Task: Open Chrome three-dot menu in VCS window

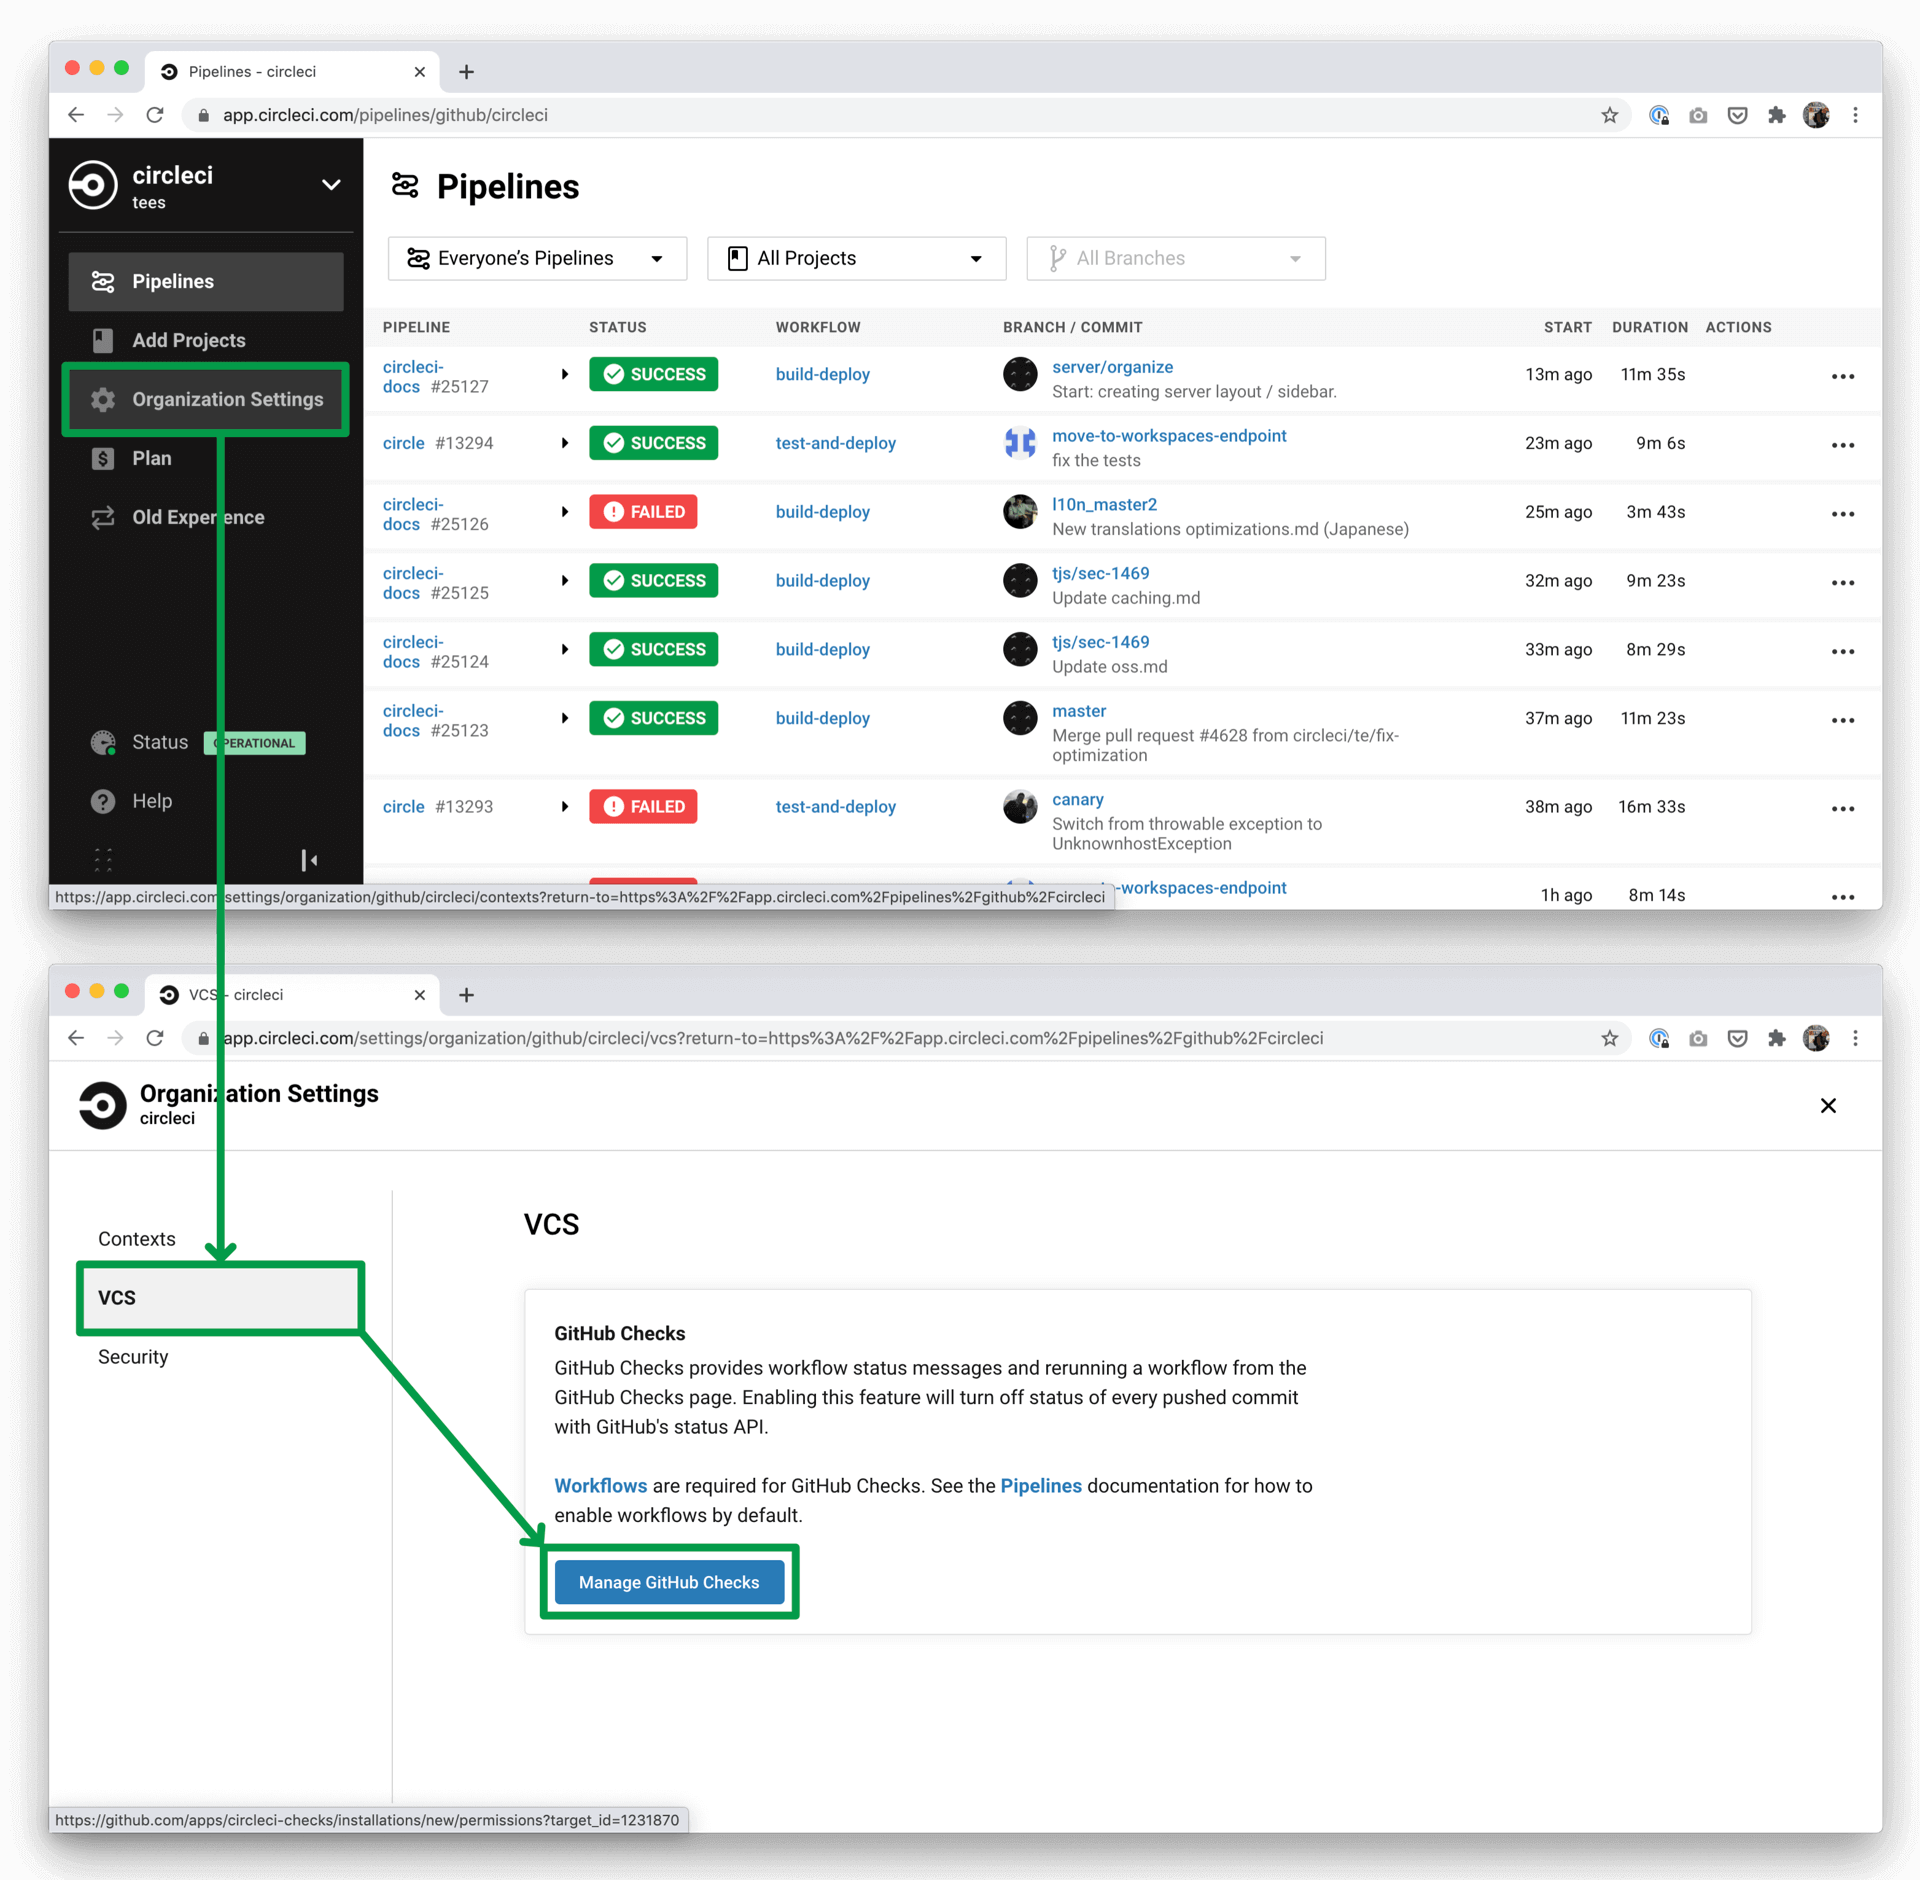Action: pyautogui.click(x=1855, y=1038)
